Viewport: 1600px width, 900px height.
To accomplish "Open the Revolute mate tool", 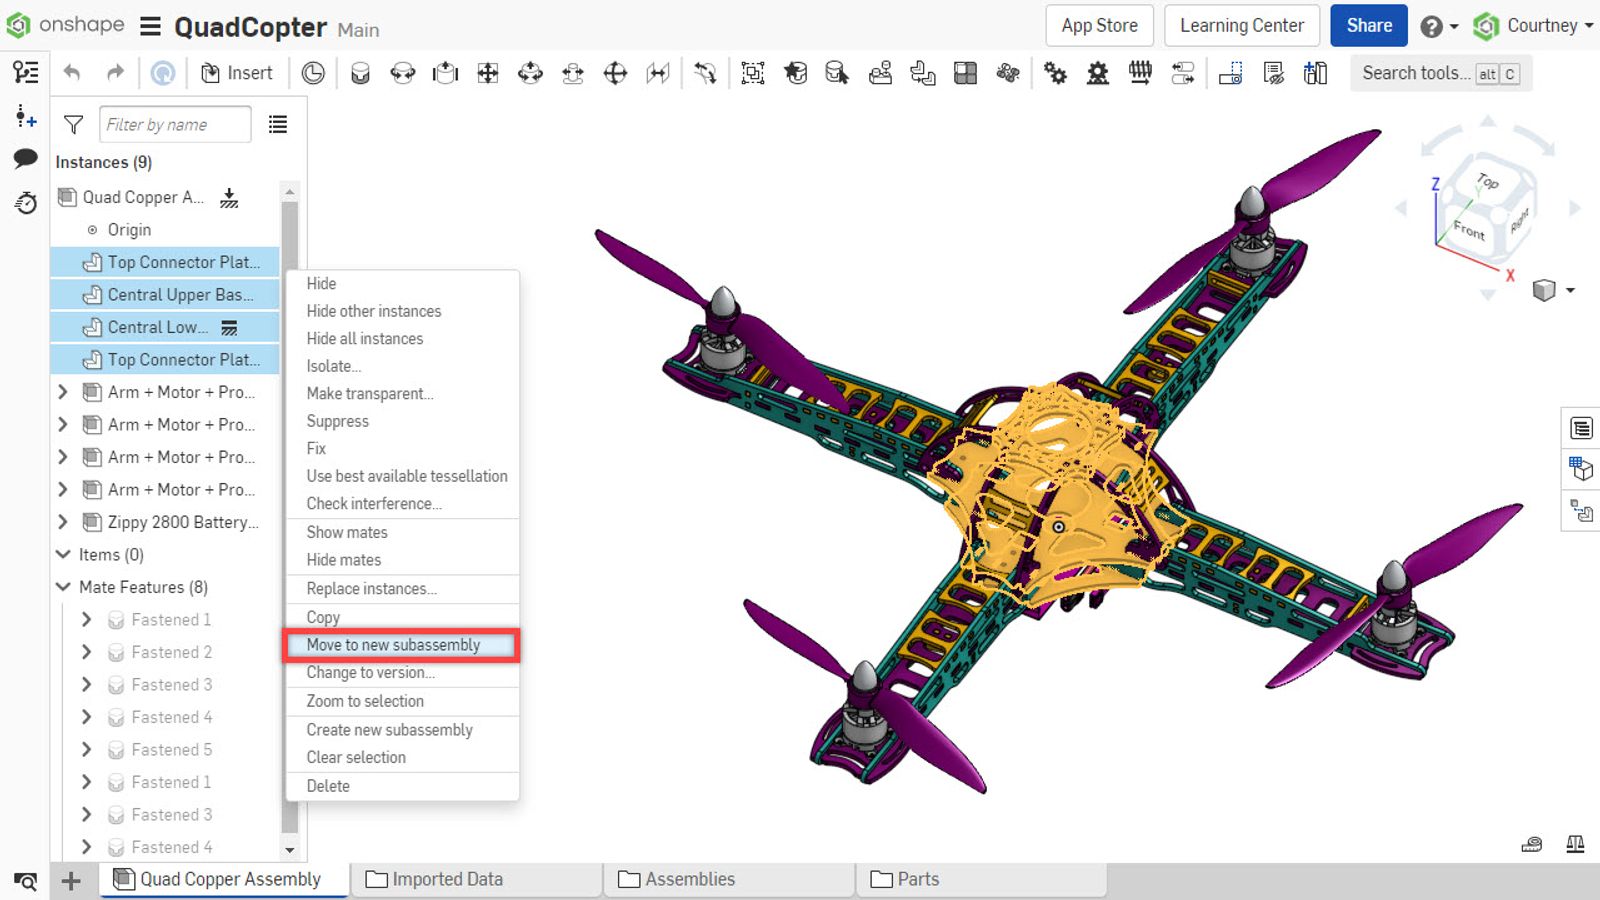I will coord(403,73).
